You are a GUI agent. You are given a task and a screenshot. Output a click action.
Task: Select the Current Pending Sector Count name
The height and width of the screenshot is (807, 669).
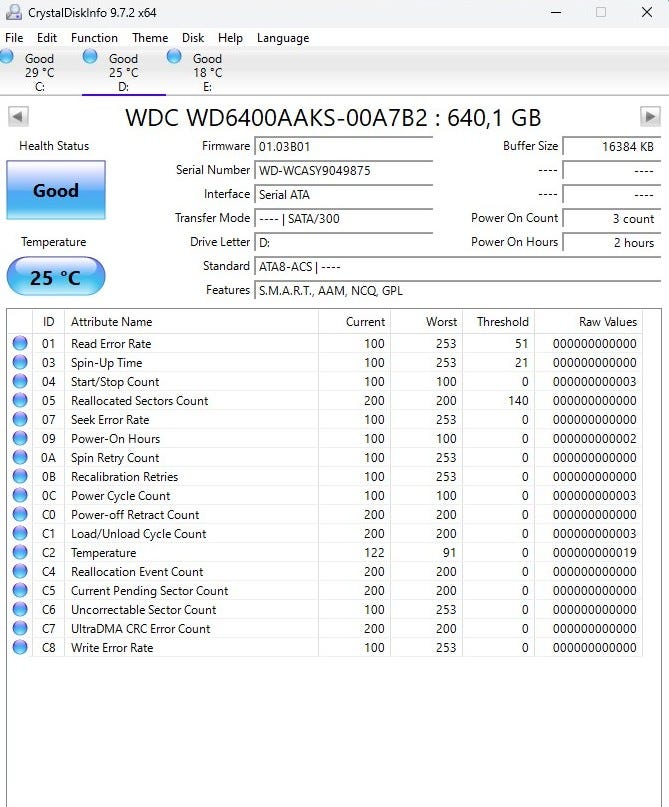149,590
